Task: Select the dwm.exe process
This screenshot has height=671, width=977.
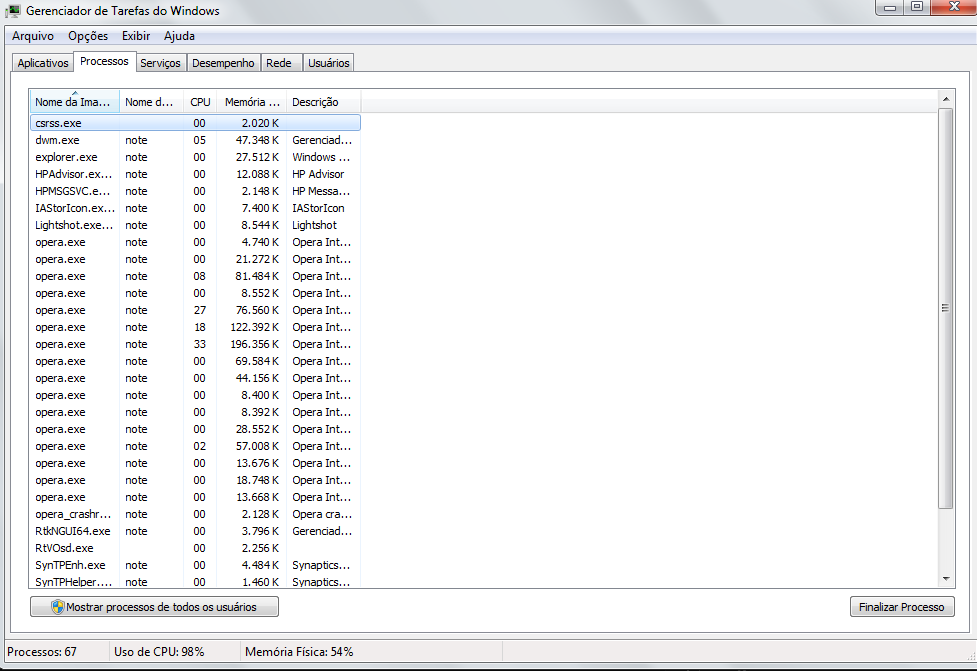Action: (x=195, y=140)
